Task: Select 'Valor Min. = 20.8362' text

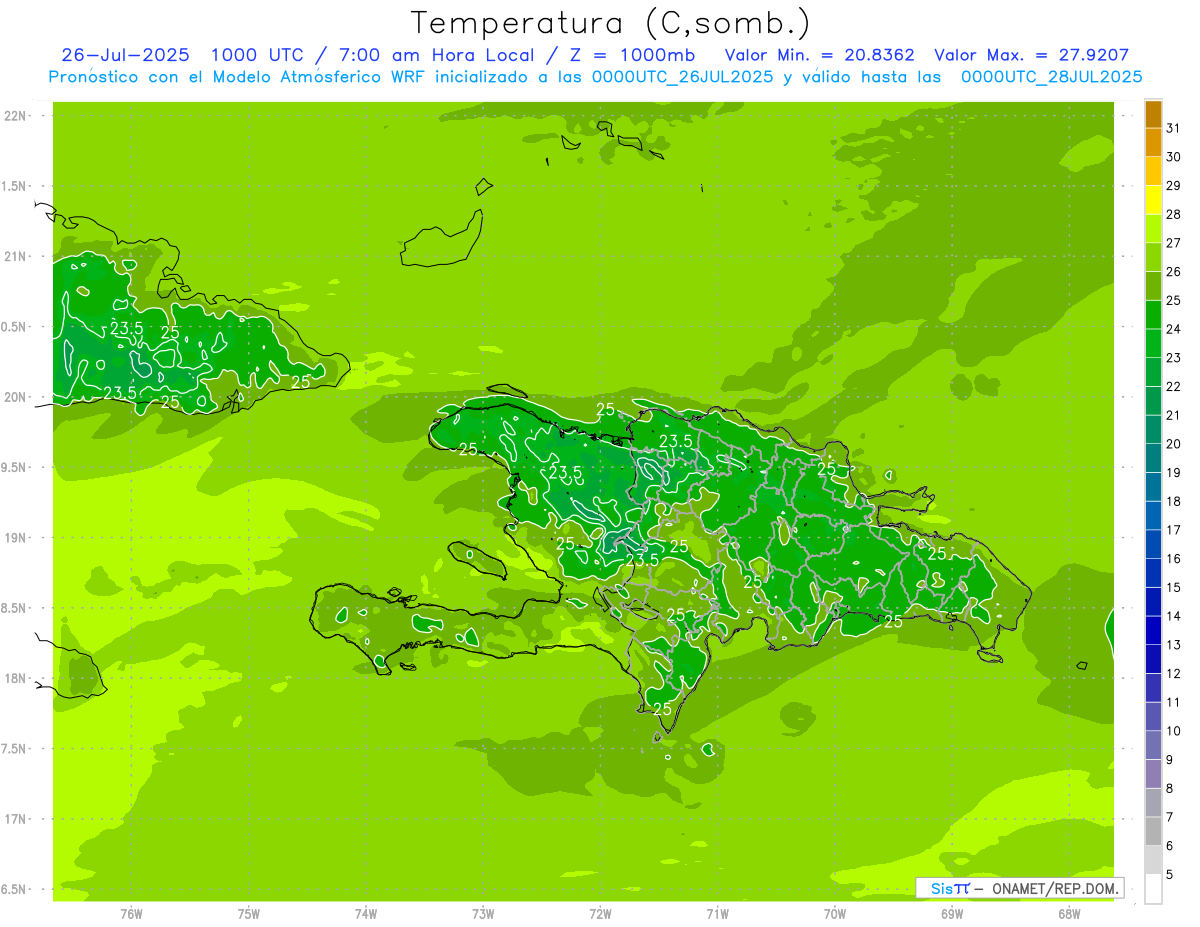Action: point(819,55)
